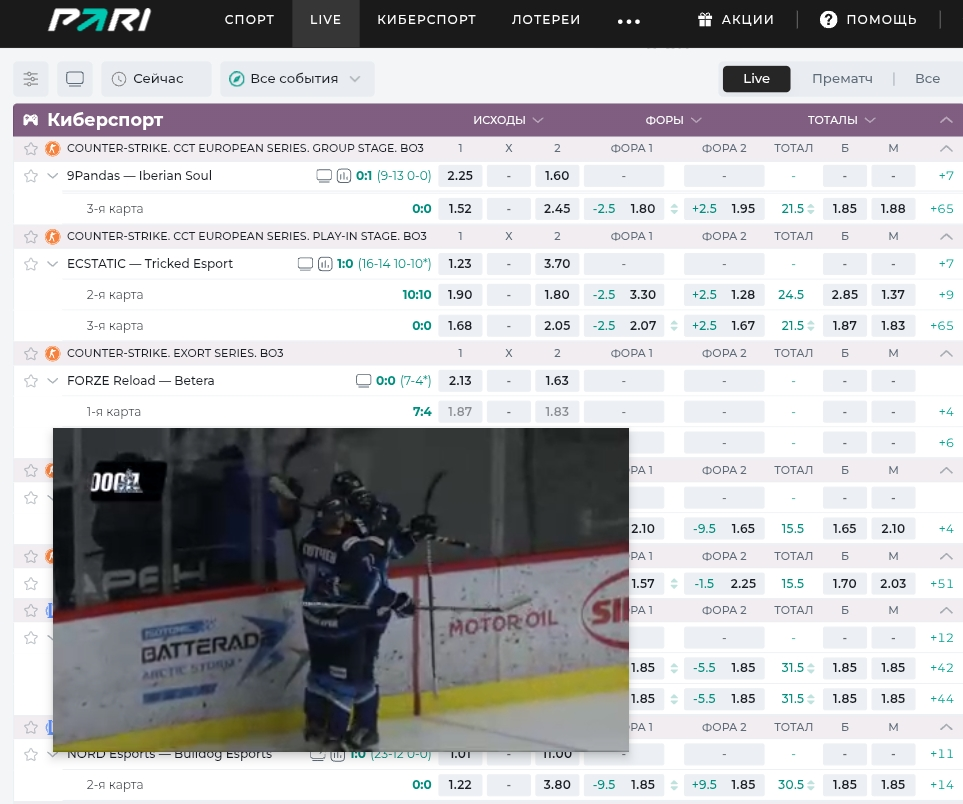This screenshot has width=963, height=804.
Task: Open the filter settings sliders icon
Action: (31, 79)
